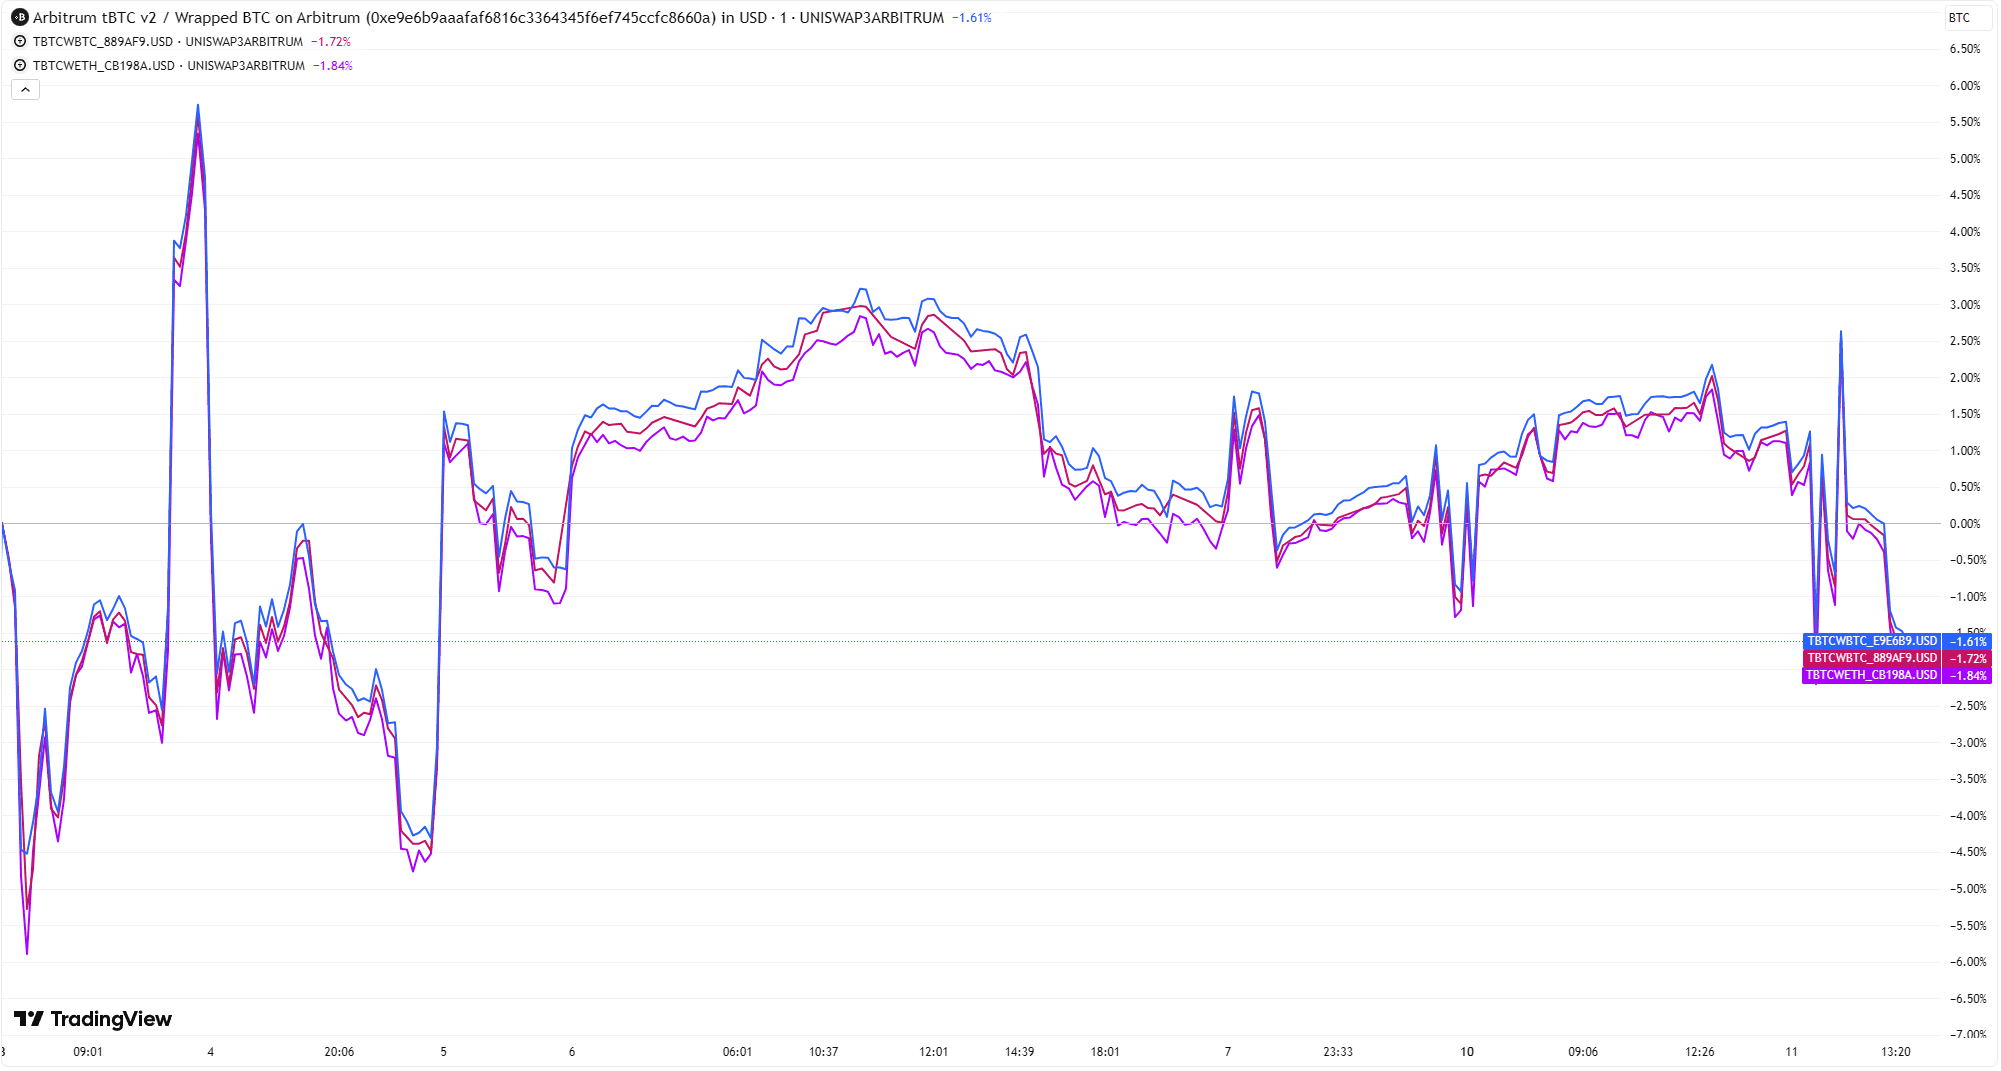The height and width of the screenshot is (1071, 2001).
Task: Click the icon next to TBTCWETH_CB198A.USD legend
Action: coord(20,66)
